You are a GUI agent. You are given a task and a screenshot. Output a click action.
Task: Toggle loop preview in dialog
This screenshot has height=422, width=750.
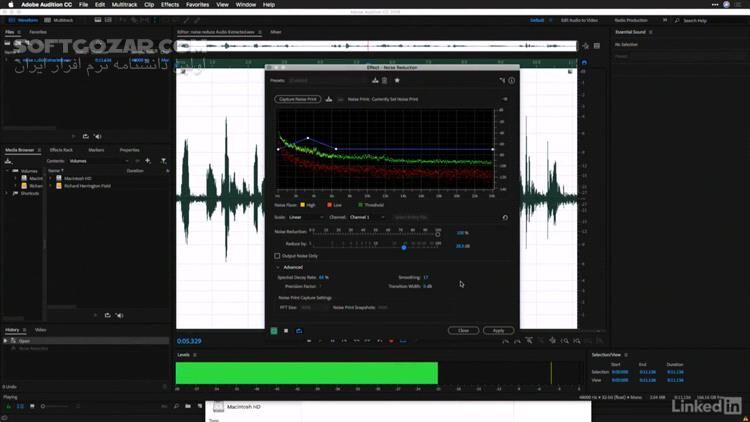coord(299,331)
